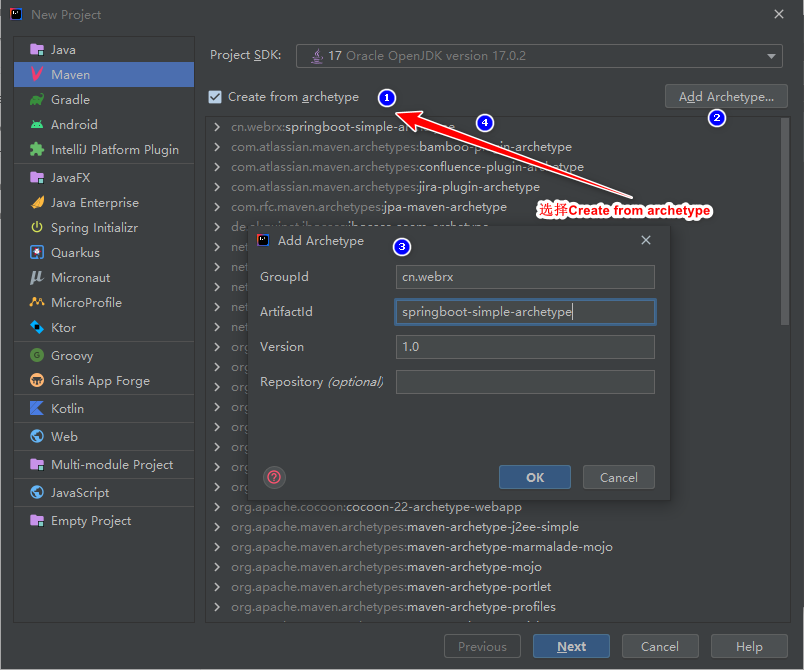The height and width of the screenshot is (670, 804).
Task: Focus the ArtifactId input field
Action: [525, 312]
